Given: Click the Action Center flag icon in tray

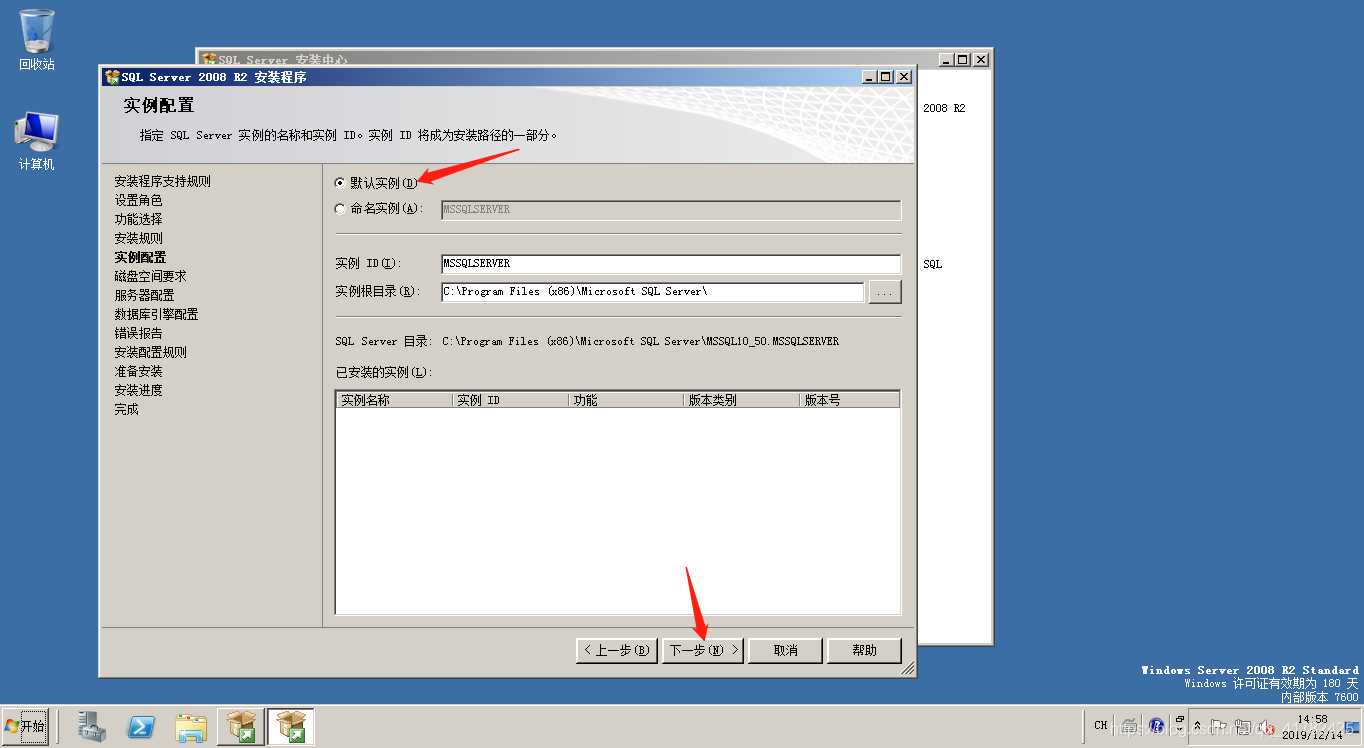Looking at the screenshot, I should 1219,726.
